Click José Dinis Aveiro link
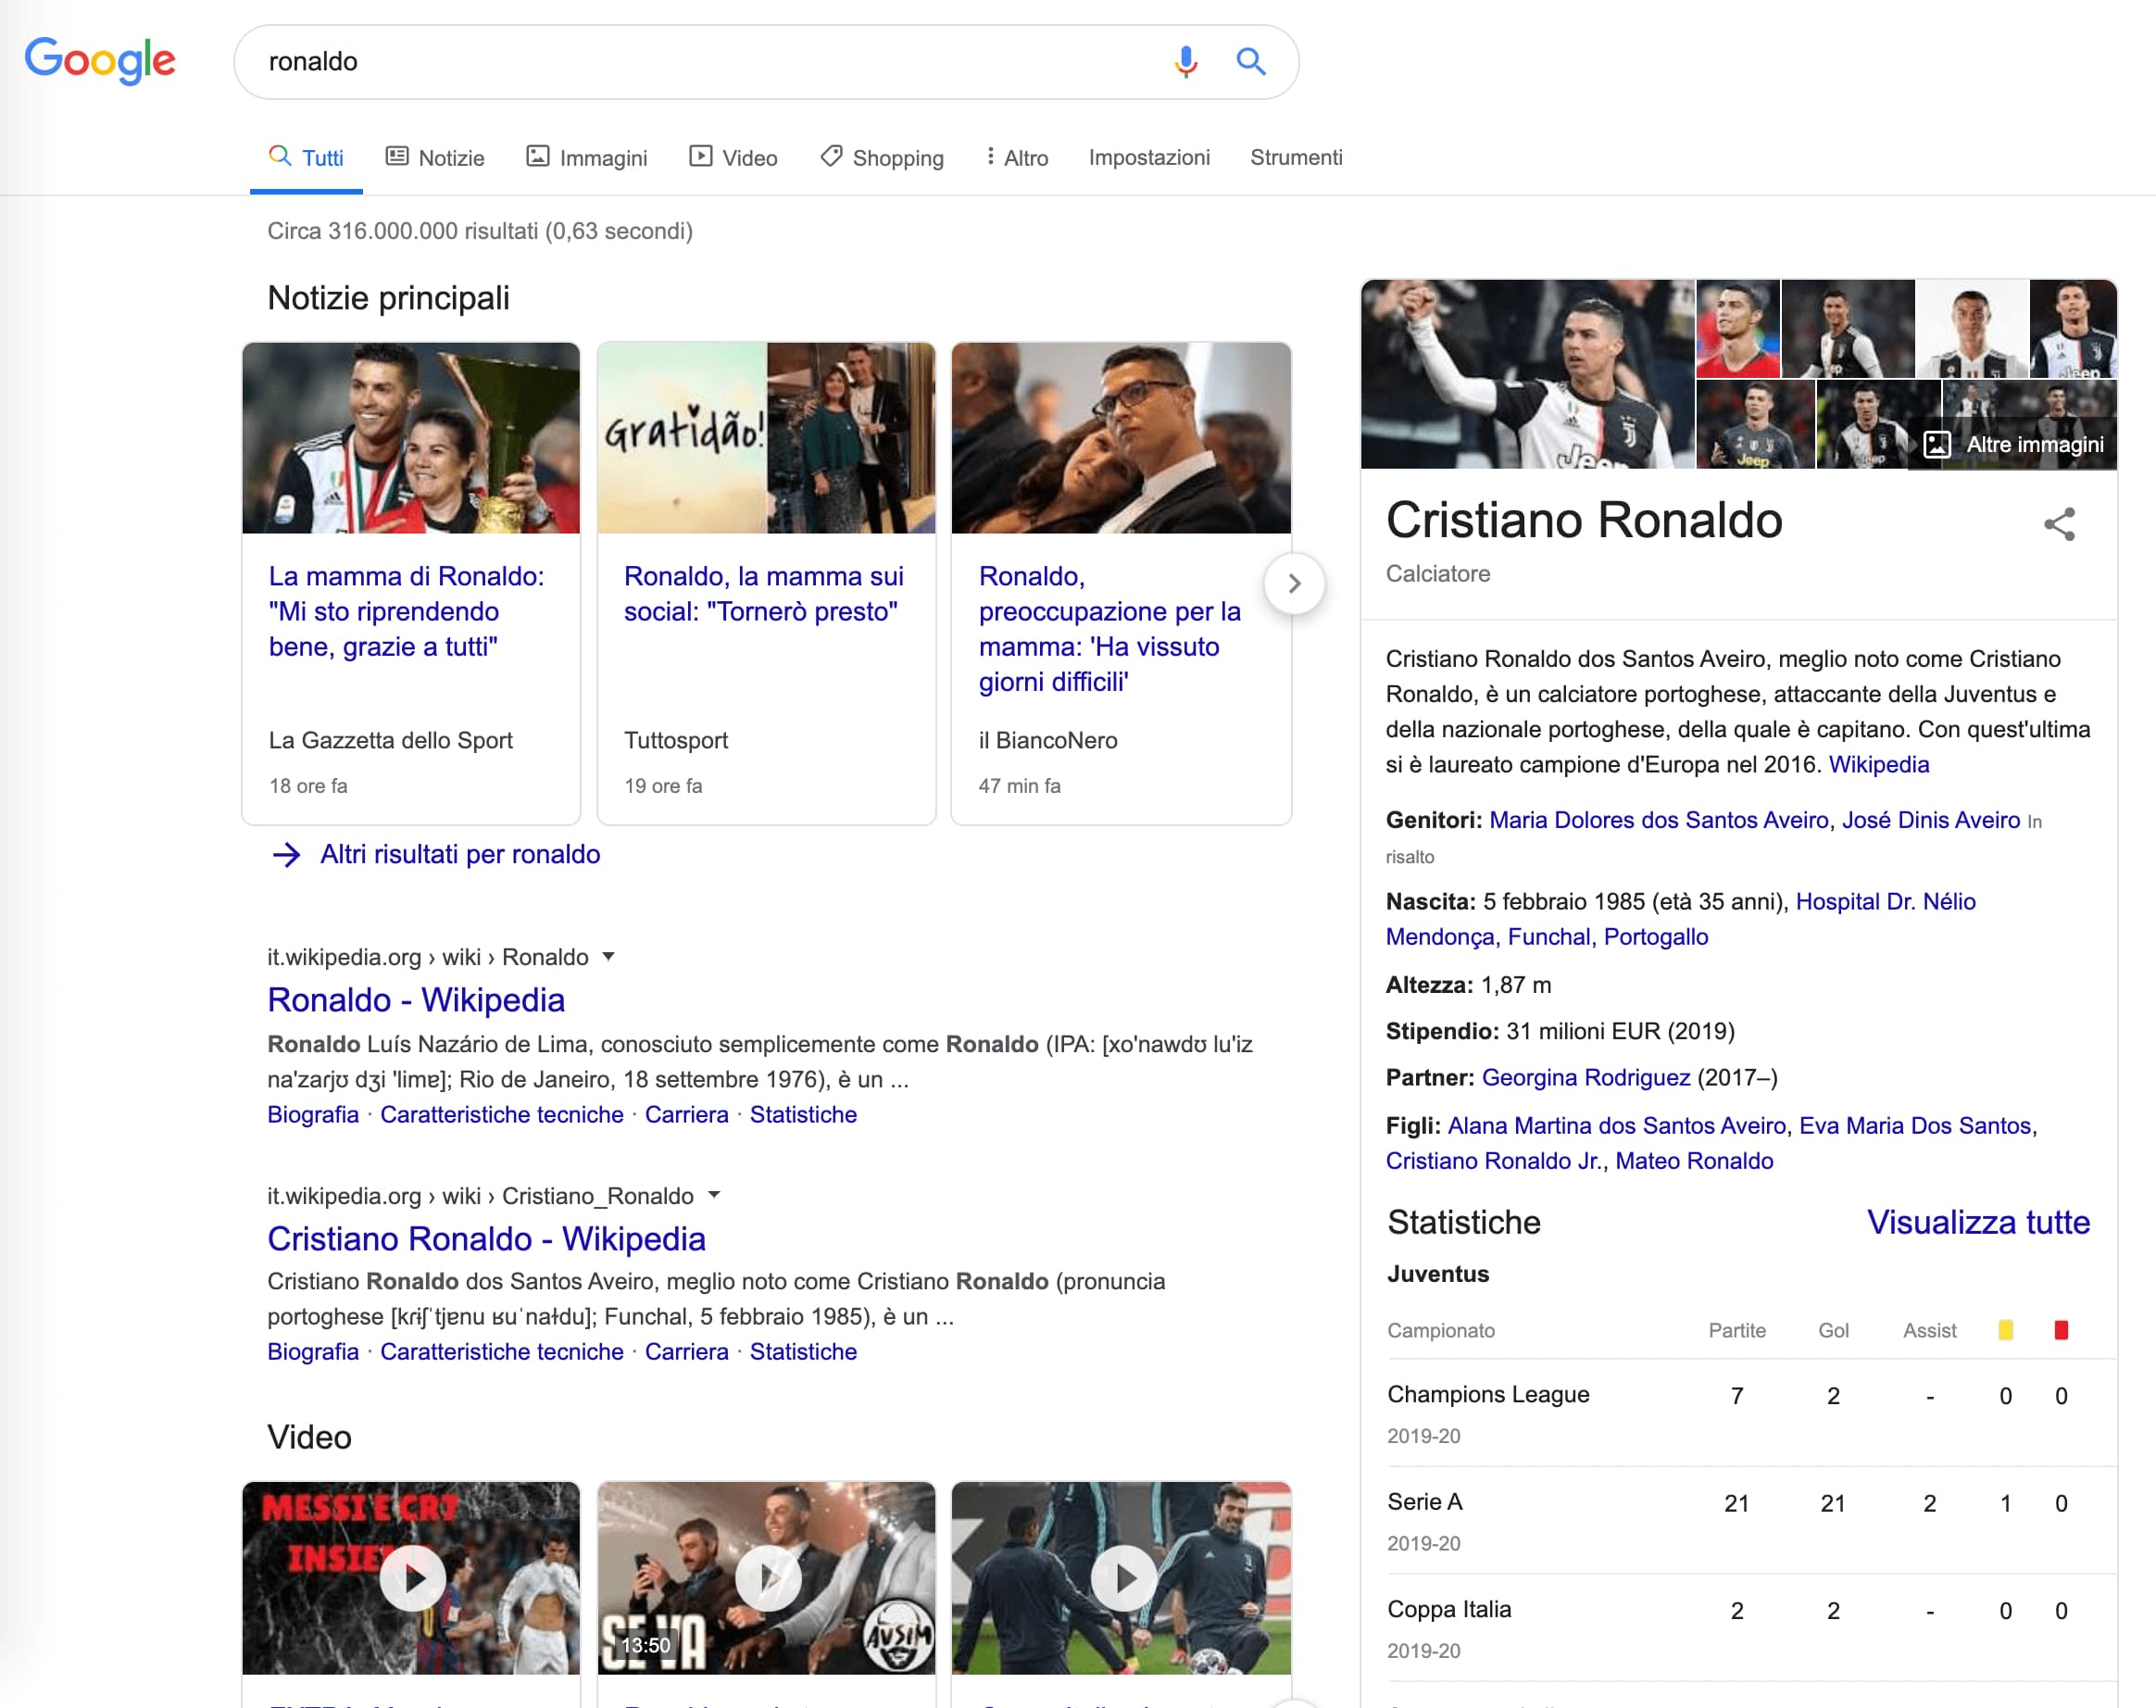Viewport: 2156px width, 1708px height. (1930, 820)
